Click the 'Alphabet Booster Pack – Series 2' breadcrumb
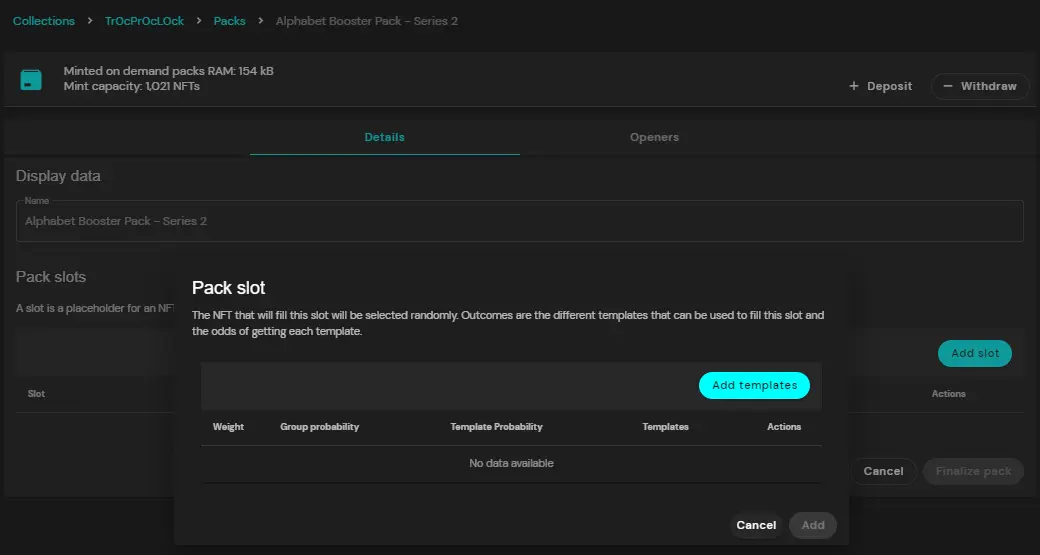This screenshot has height=555, width=1040. 367,21
